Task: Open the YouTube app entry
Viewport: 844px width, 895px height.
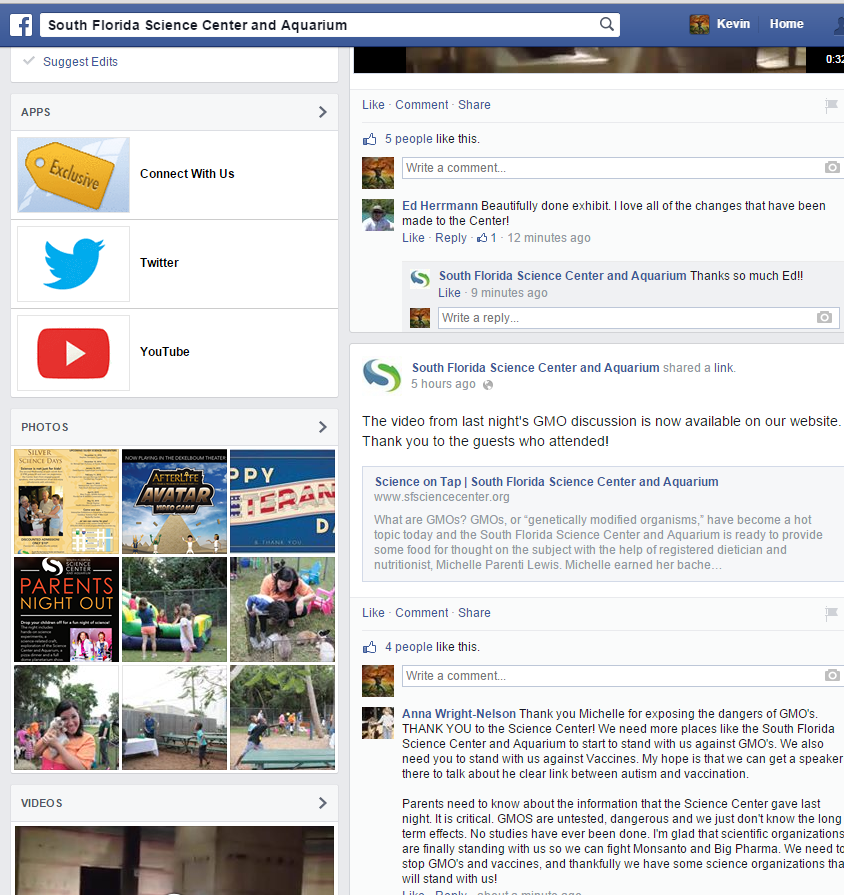Action: pyautogui.click(x=165, y=352)
